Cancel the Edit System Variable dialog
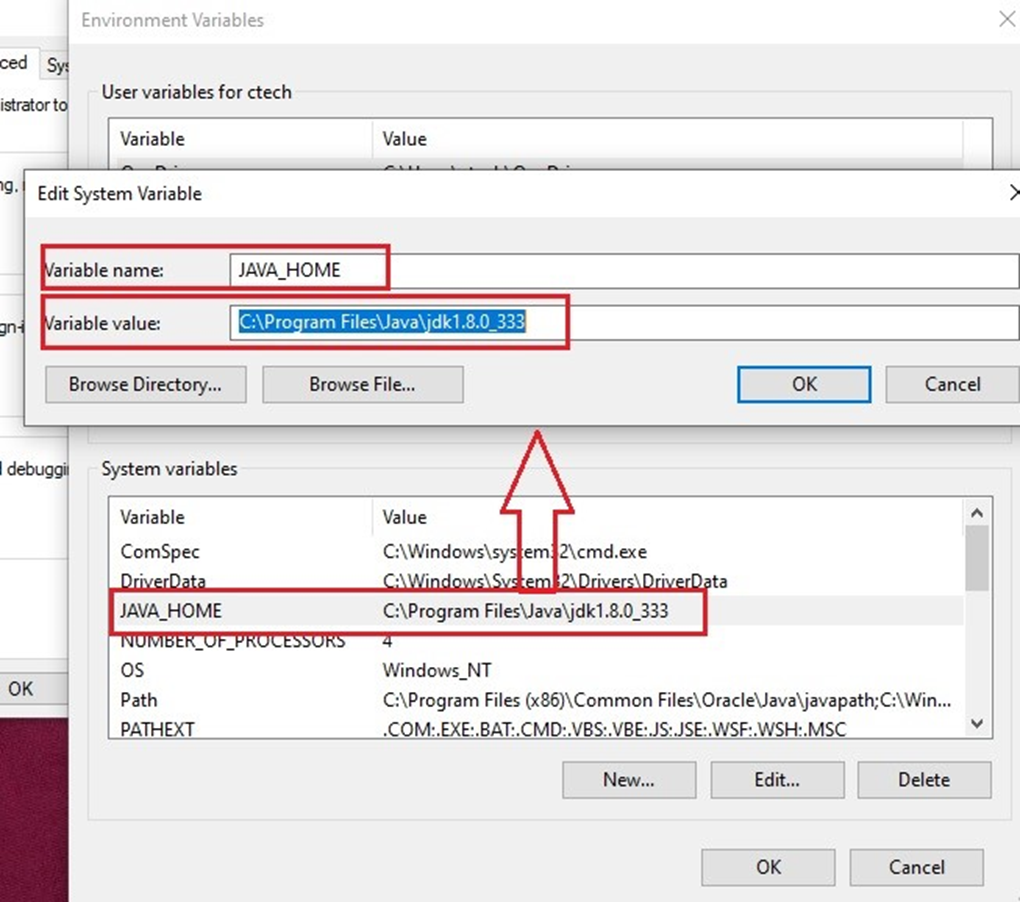The height and width of the screenshot is (902, 1020). [951, 384]
